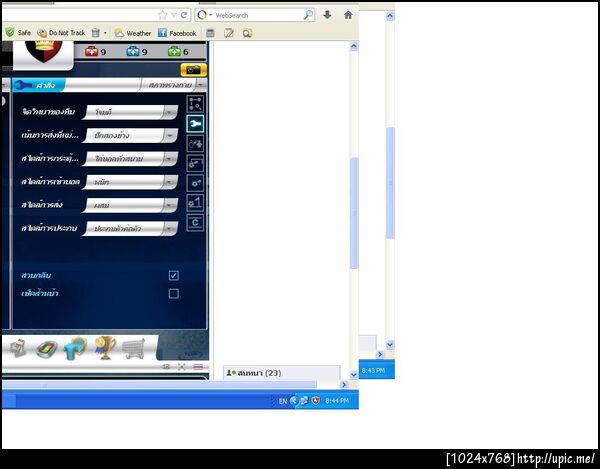Open the cash register finances icon
Image resolution: width=600 pixels, height=469 pixels.
(x=17, y=348)
